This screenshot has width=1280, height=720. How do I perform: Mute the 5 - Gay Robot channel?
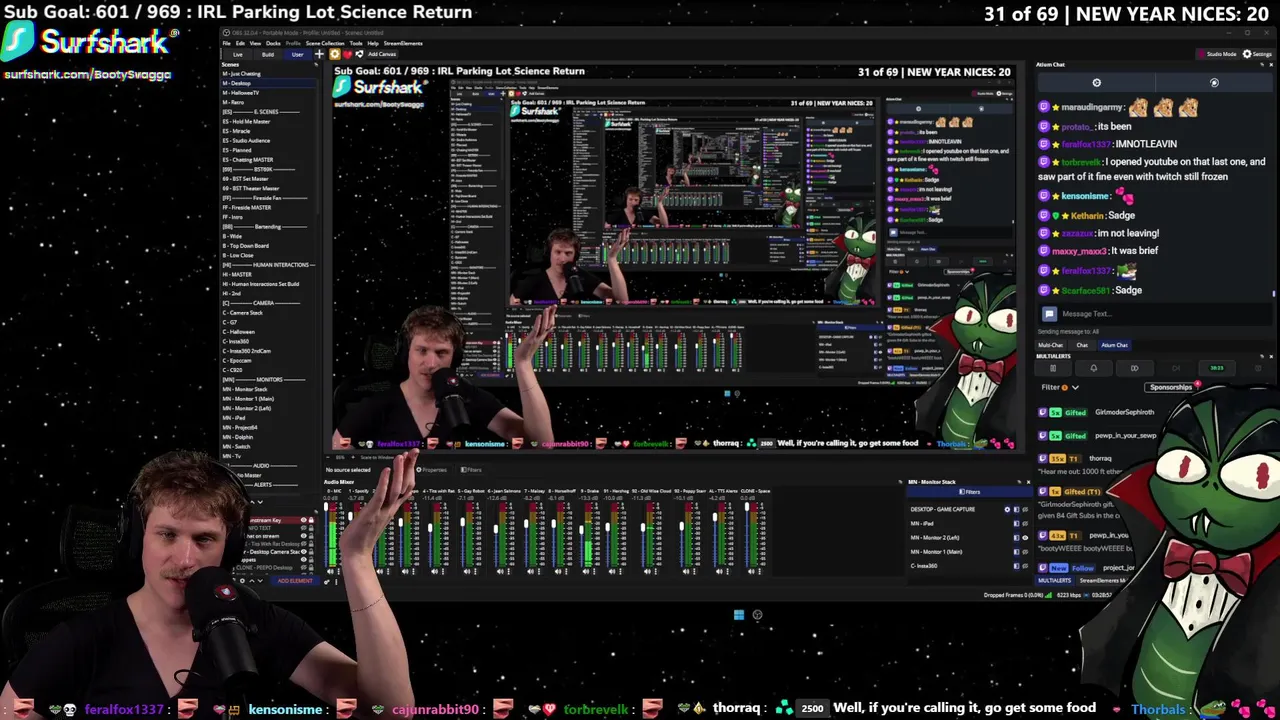pyautogui.click(x=467, y=571)
